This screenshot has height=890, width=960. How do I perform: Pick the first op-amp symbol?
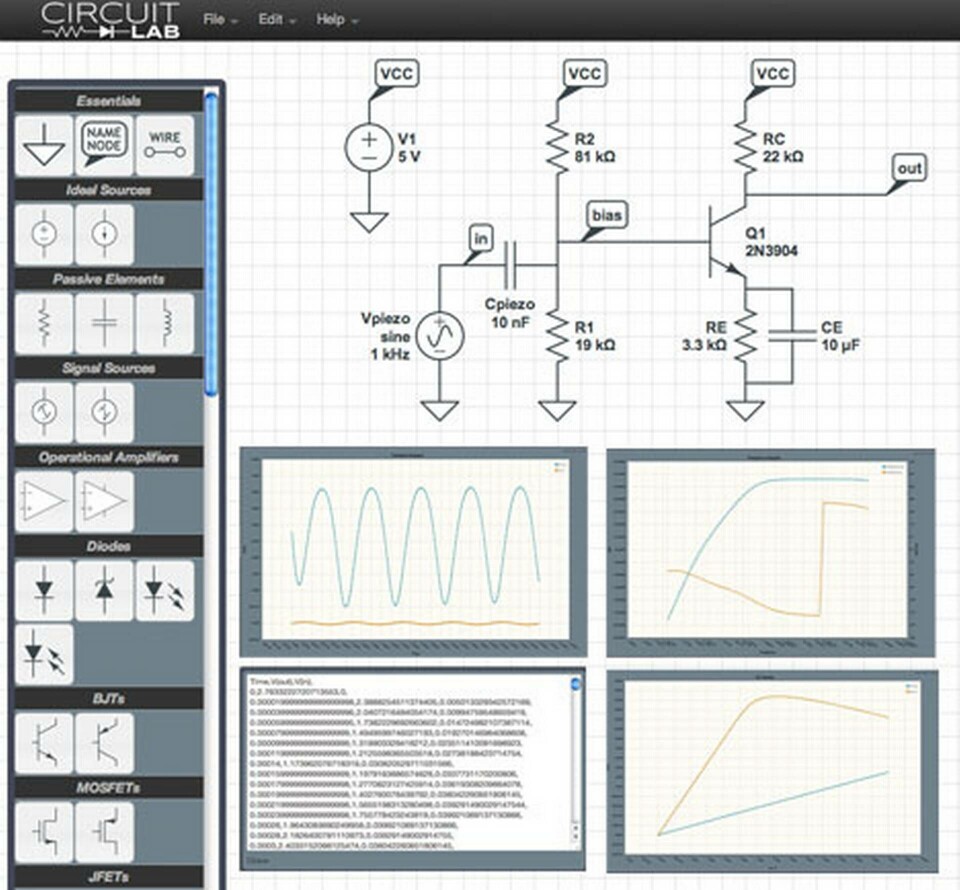click(x=44, y=501)
